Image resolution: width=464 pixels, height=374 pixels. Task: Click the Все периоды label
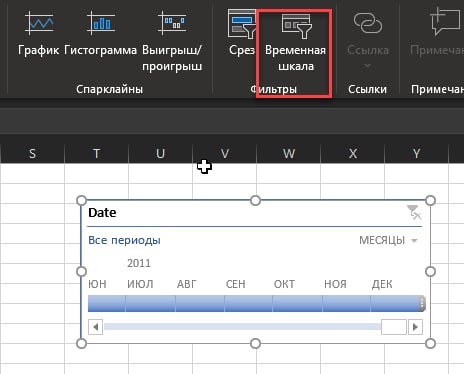point(124,240)
